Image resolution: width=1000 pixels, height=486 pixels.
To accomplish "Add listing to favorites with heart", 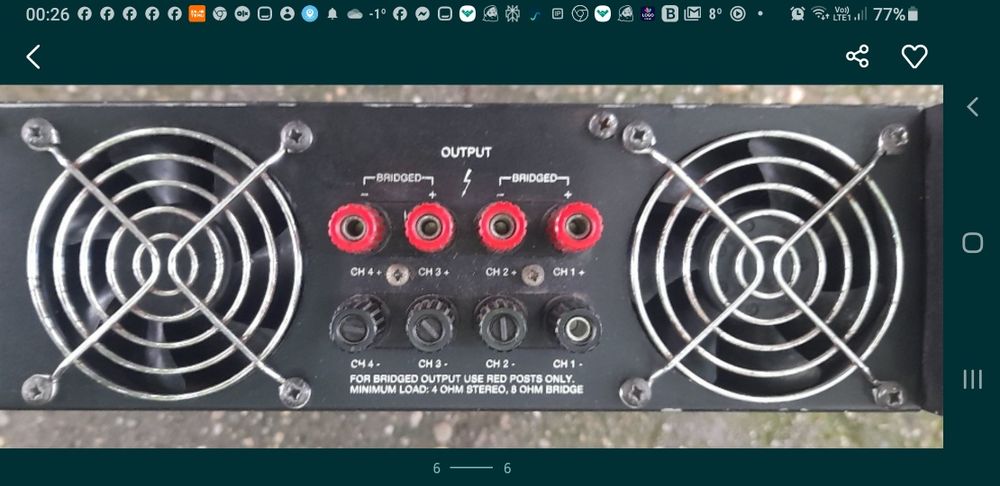I will coord(915,57).
